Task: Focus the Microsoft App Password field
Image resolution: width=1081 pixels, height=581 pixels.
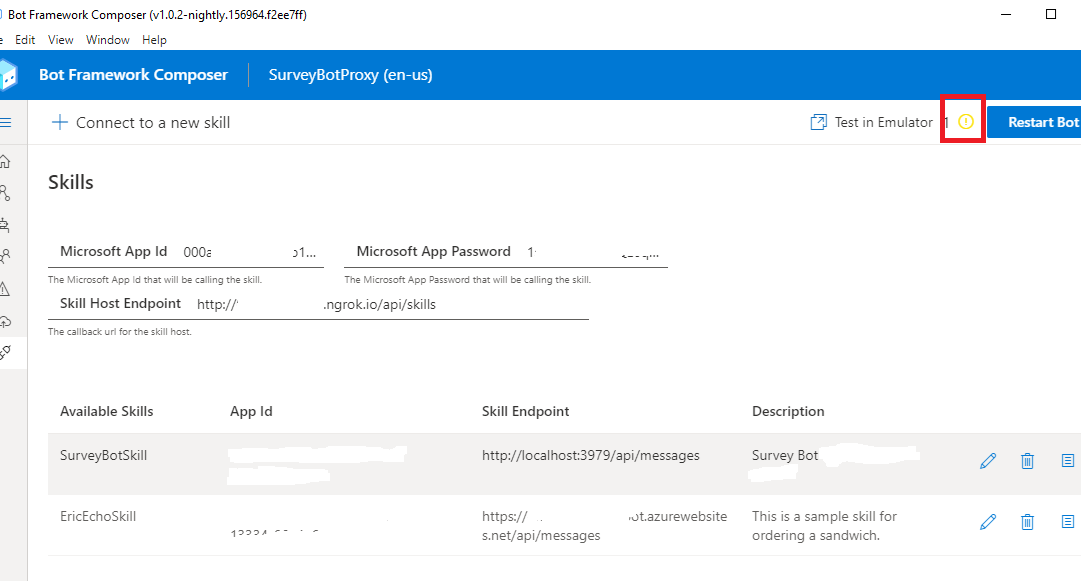Action: (505, 252)
